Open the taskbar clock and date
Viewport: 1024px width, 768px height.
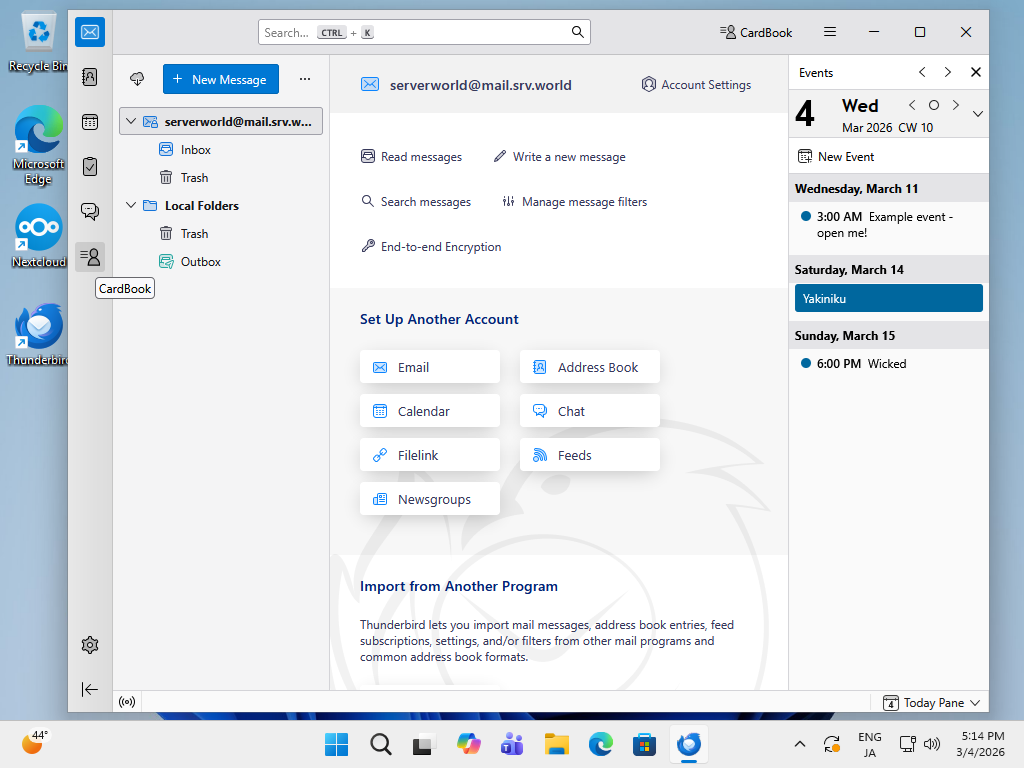(x=981, y=744)
